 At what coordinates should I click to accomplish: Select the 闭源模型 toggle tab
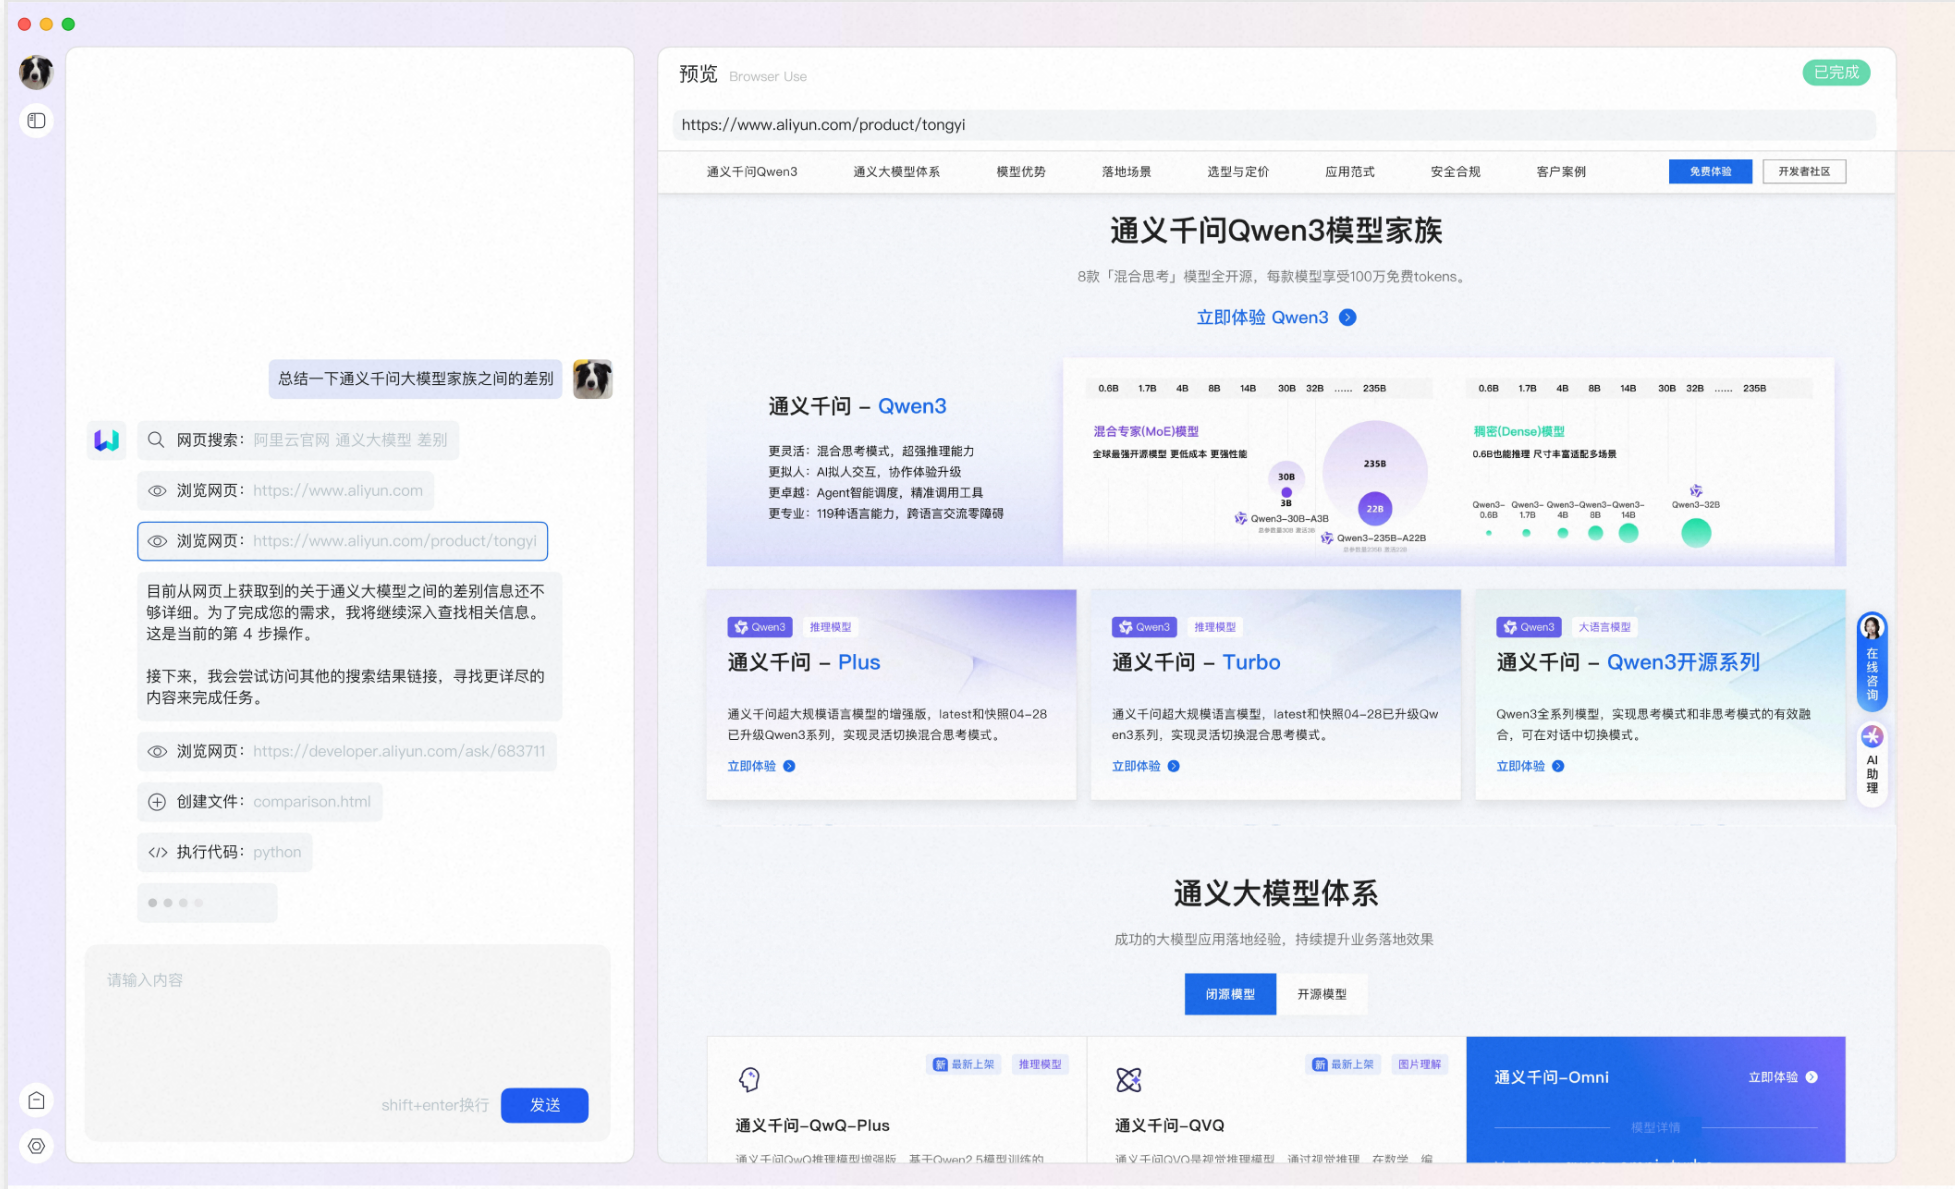1229,994
